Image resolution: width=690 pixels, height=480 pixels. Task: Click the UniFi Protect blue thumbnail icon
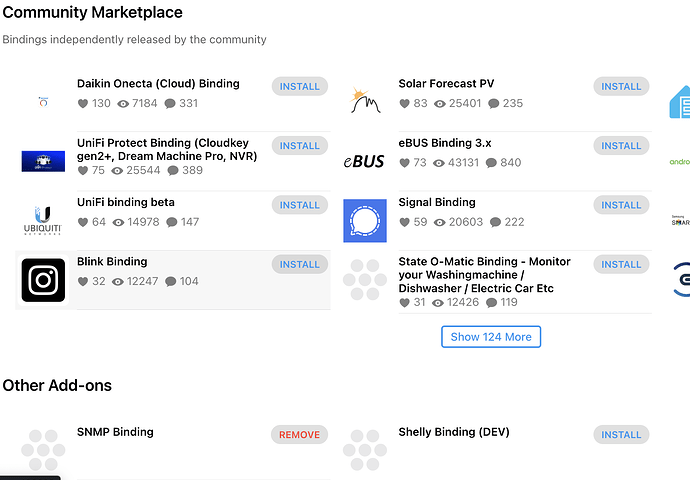point(43,161)
